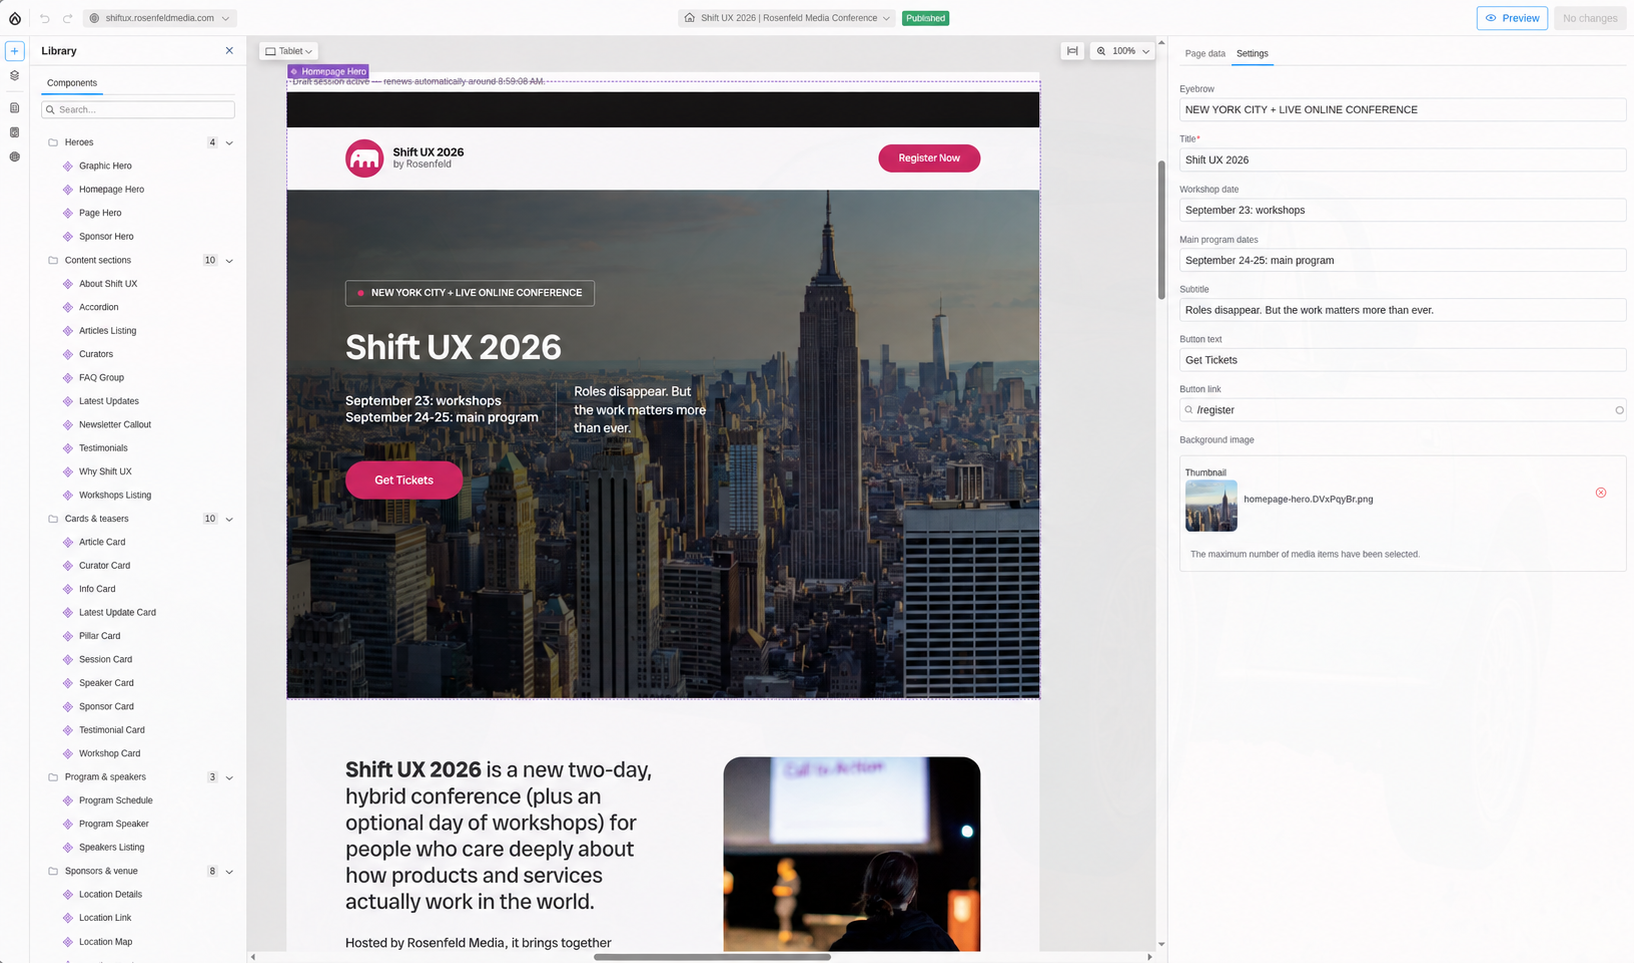Click the Eyebrow input field
Image resolution: width=1634 pixels, height=963 pixels.
[1402, 110]
